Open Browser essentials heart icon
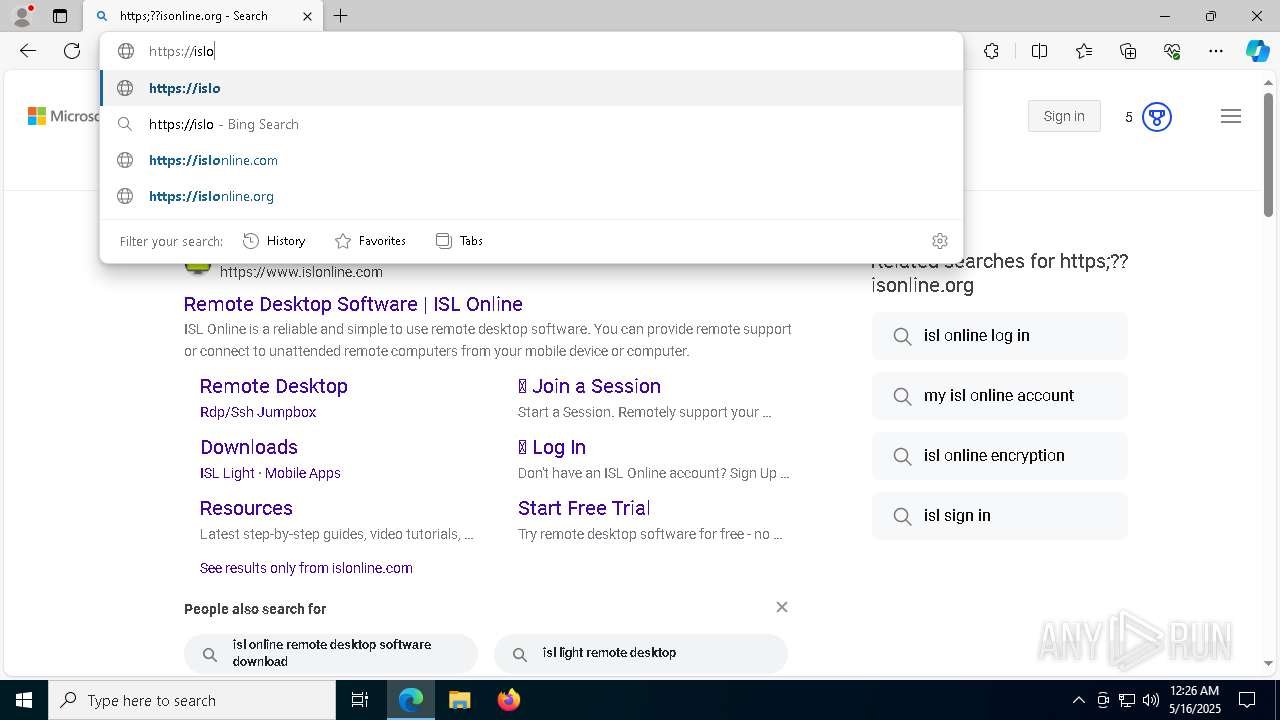 (1172, 51)
